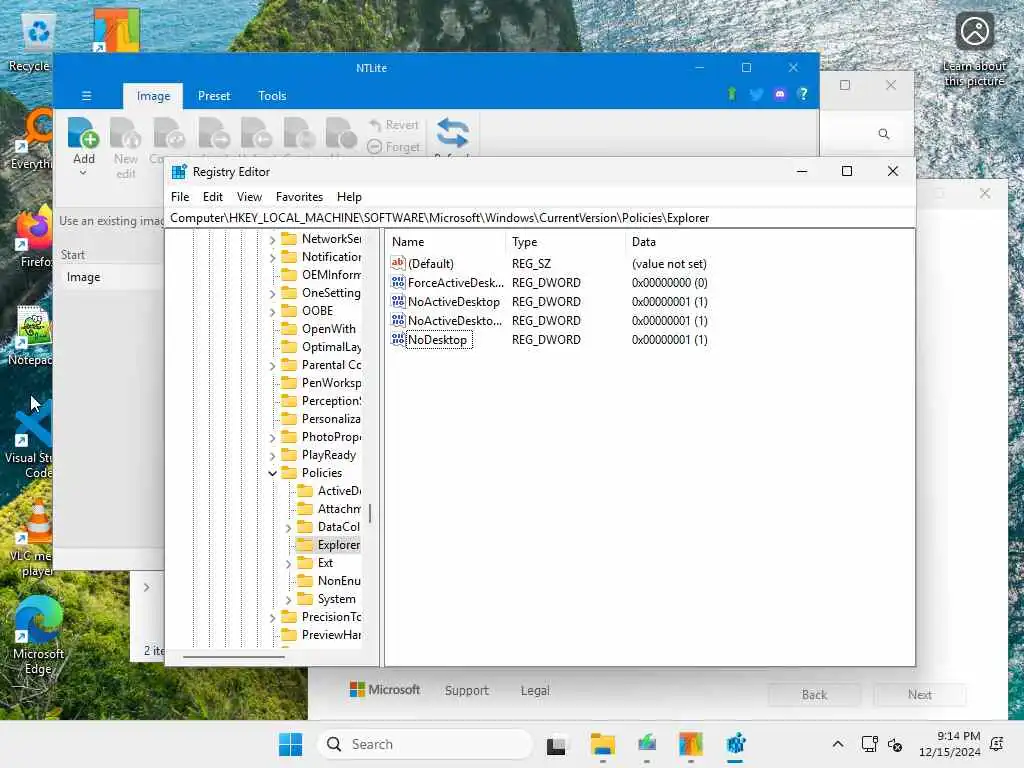1024x768 pixels.
Task: Open Learn about this picture icon
Action: pos(974,31)
